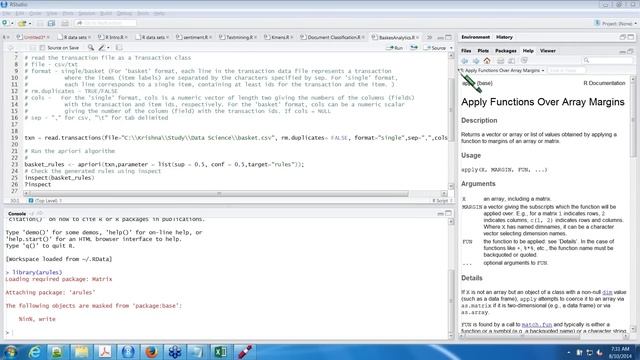Click the Save All icon in main toolbar
The width and height of the screenshot is (640, 360).
pyautogui.click(x=51, y=23)
